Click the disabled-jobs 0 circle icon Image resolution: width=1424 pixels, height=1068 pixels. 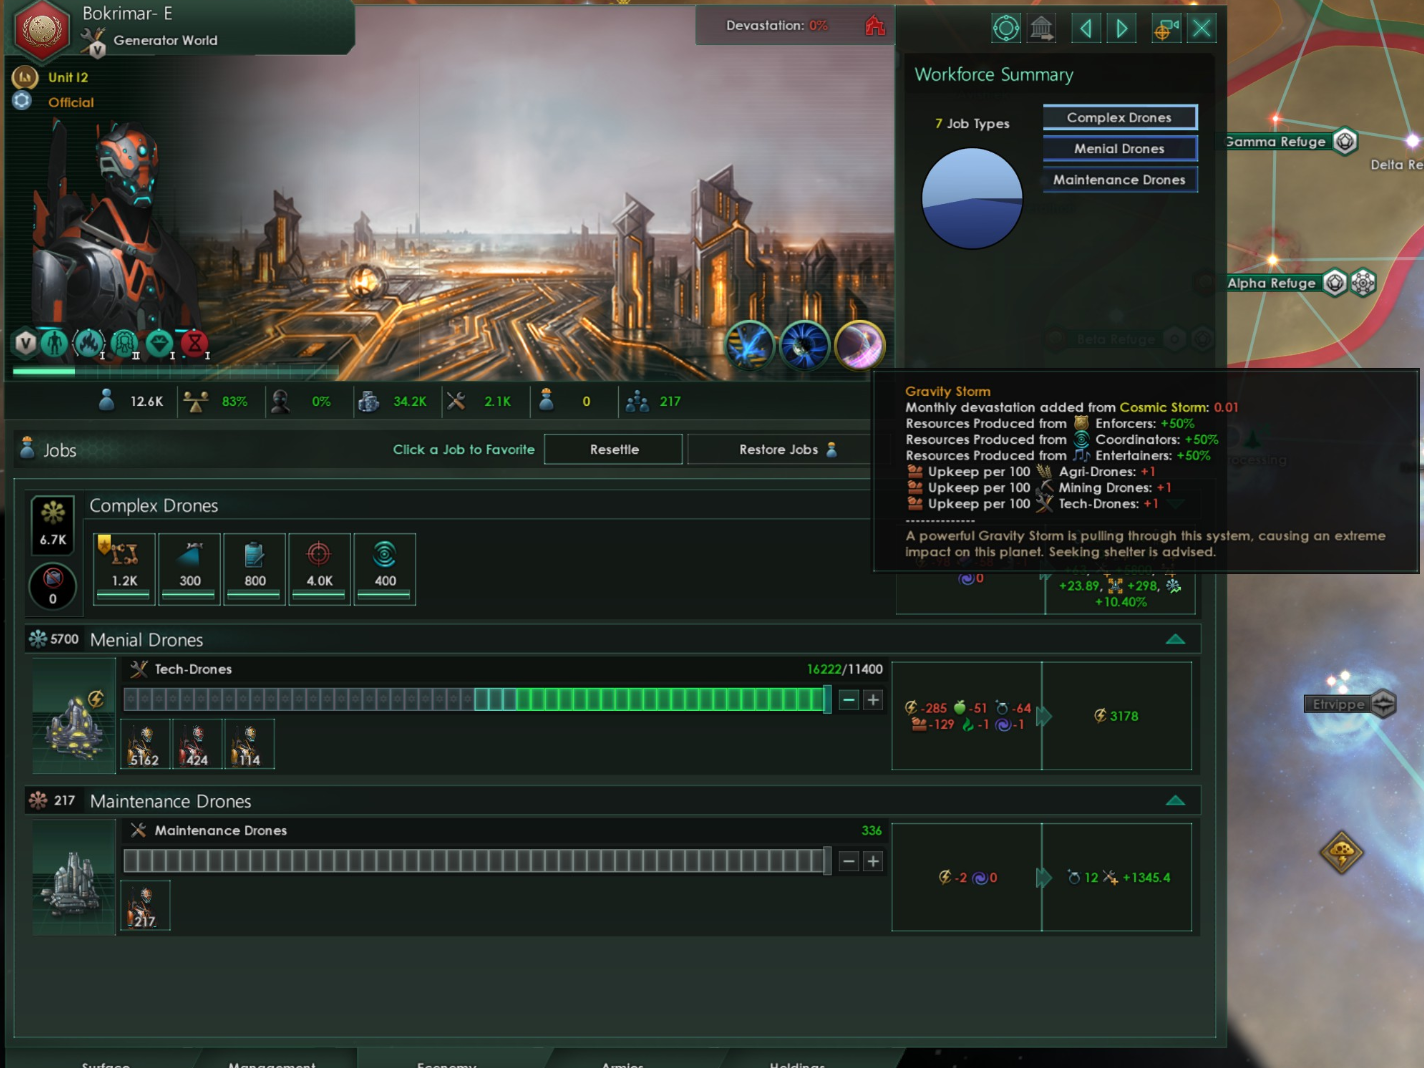[x=53, y=585]
